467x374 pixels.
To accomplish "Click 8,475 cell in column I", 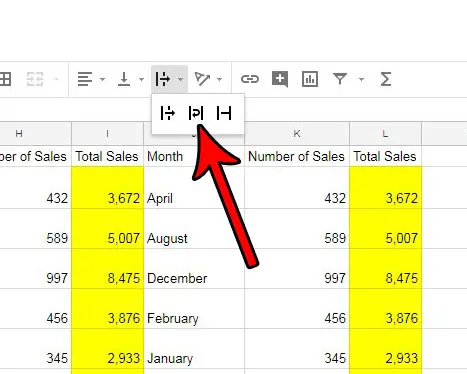I will click(x=108, y=269).
